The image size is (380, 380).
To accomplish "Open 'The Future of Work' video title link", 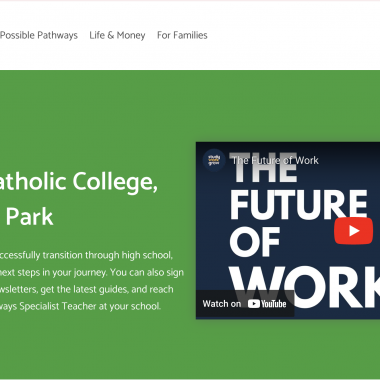I will (x=275, y=160).
